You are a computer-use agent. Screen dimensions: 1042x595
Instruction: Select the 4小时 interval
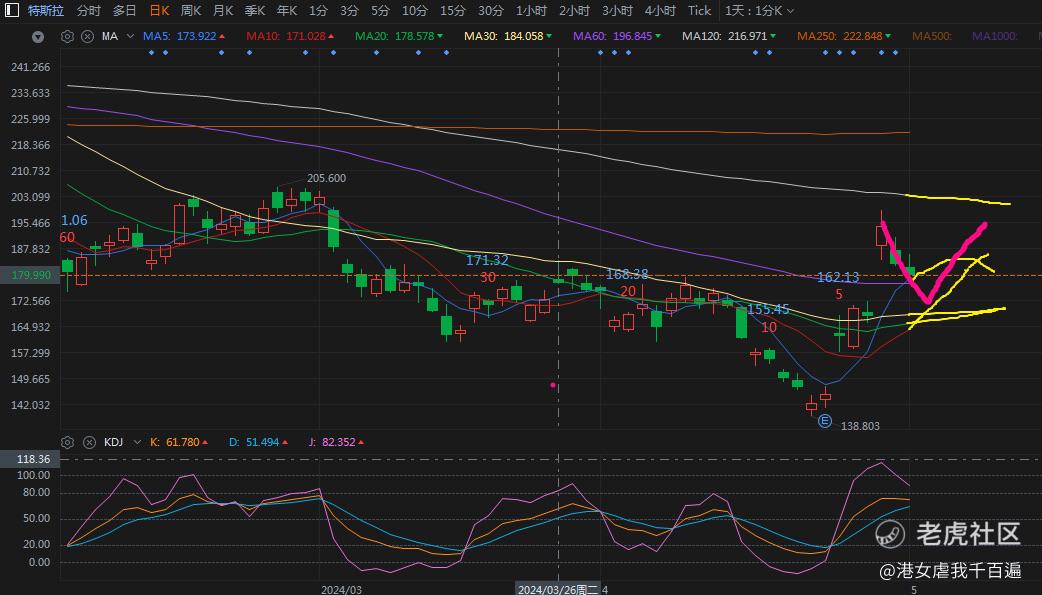(660, 11)
